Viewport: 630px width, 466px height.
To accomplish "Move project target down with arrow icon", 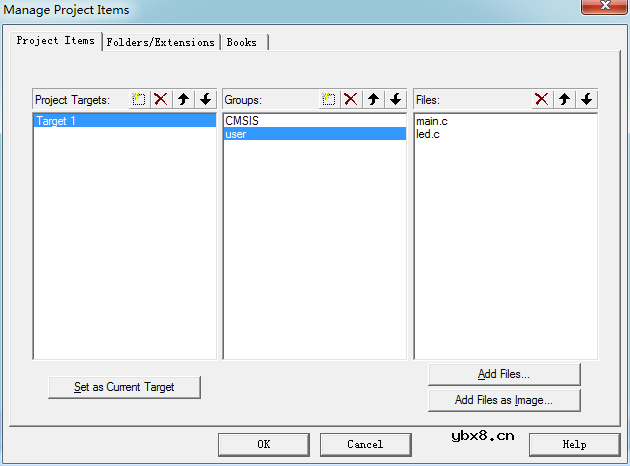I will [x=205, y=99].
